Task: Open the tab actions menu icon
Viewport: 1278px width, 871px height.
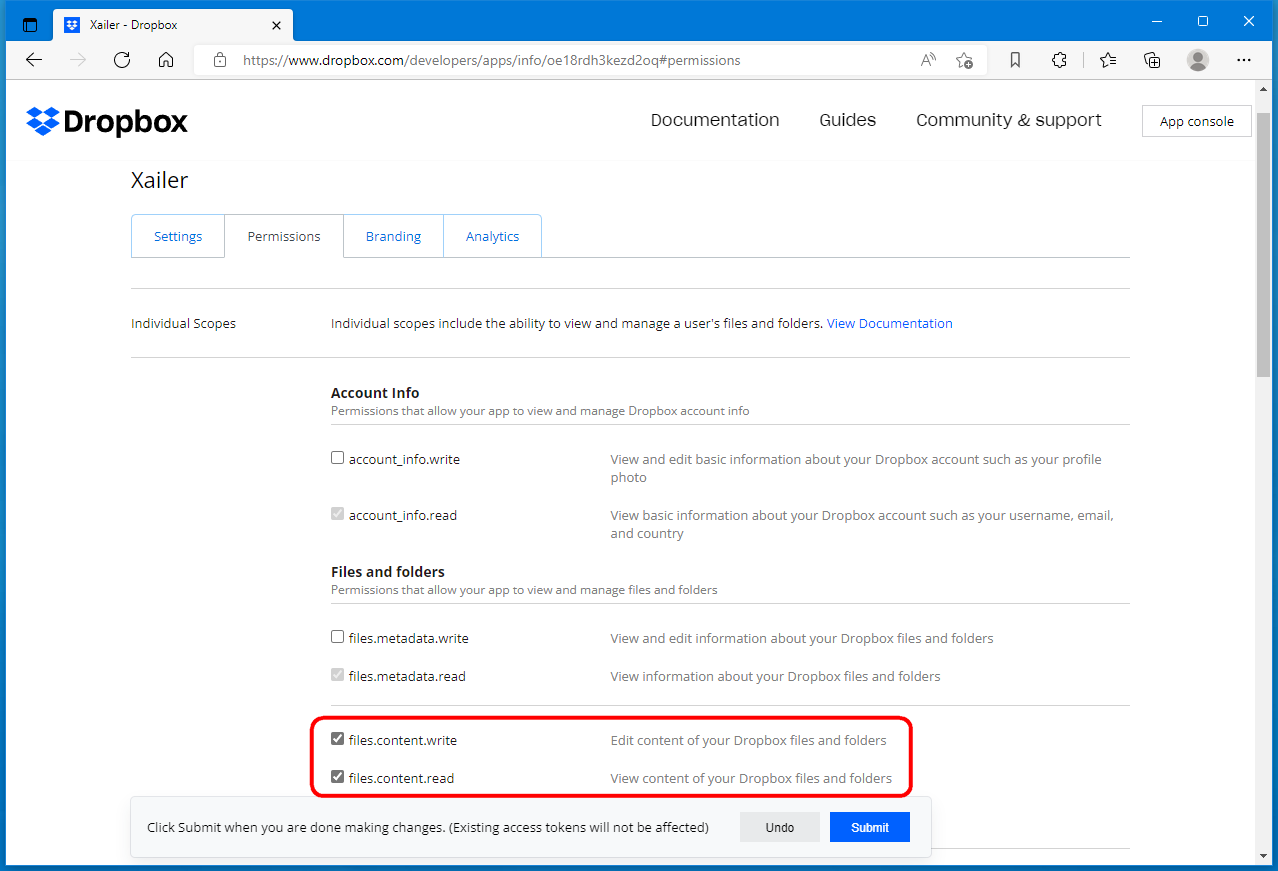Action: point(30,25)
